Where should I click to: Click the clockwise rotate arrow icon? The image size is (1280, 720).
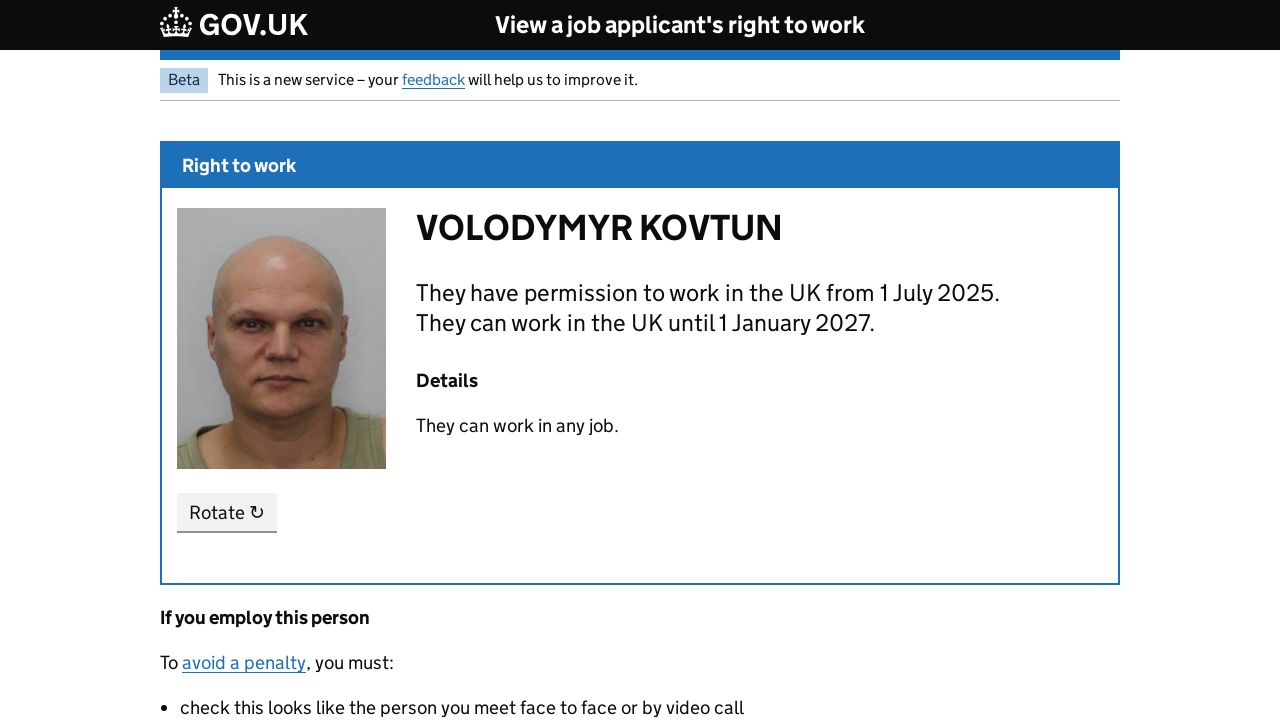point(257,512)
